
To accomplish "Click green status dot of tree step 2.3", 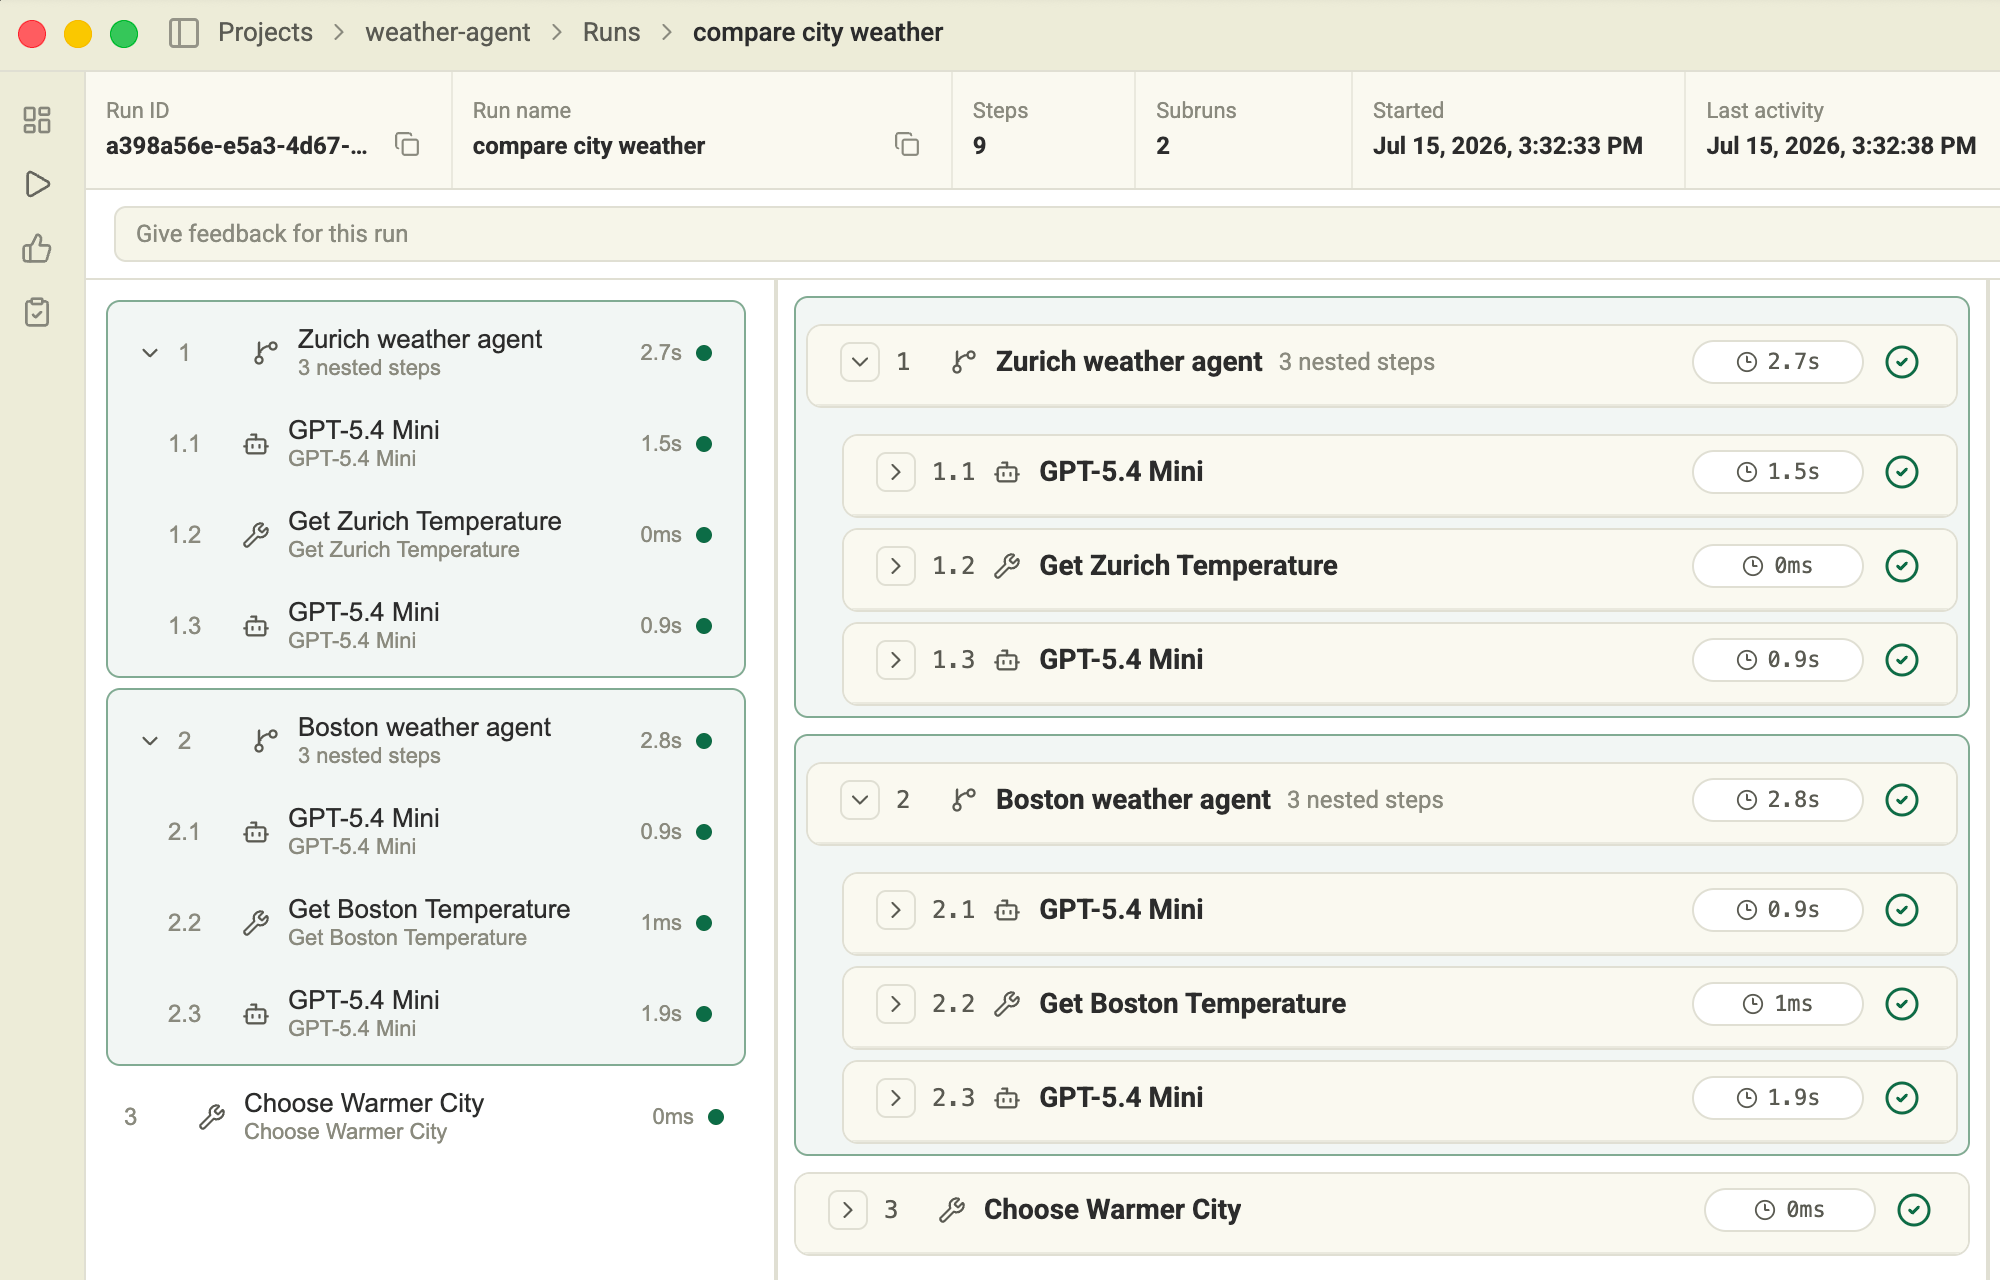I will (704, 1014).
